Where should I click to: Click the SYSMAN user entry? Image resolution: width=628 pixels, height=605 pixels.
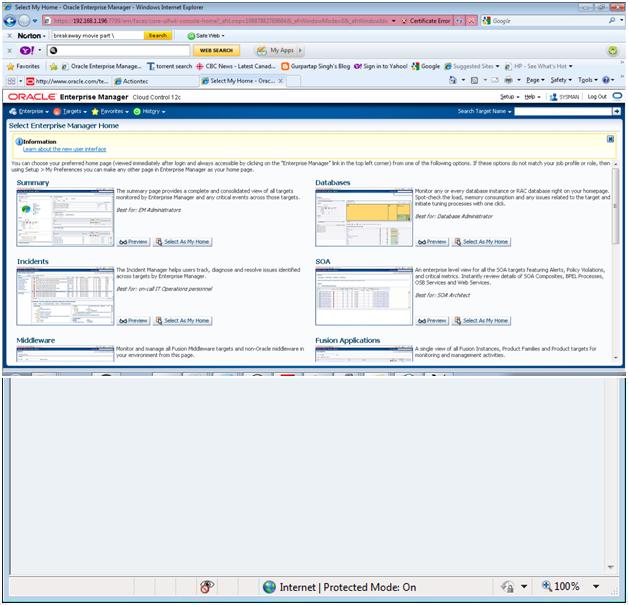[x=564, y=97]
